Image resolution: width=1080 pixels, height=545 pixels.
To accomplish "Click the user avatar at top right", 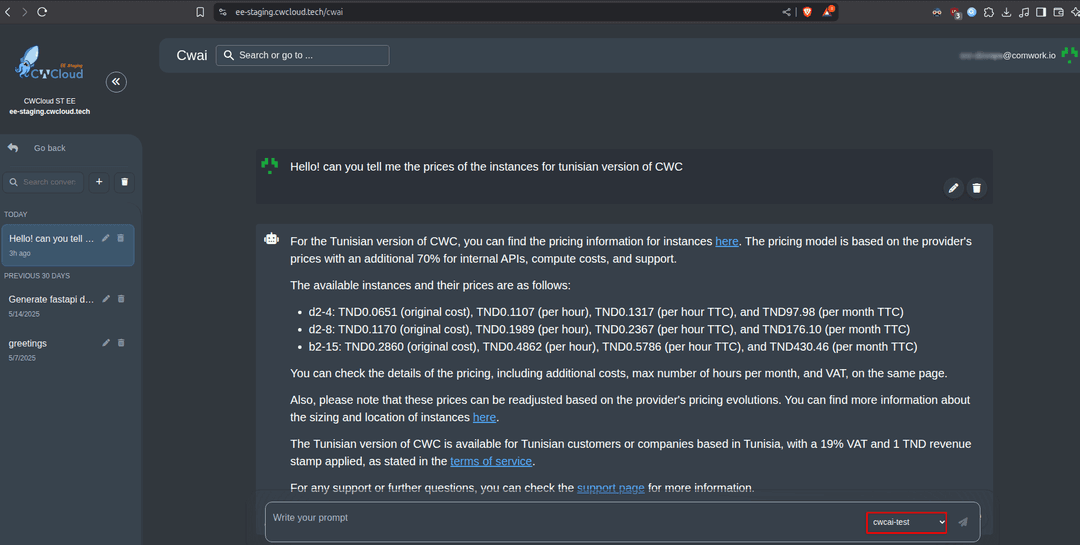I will (1070, 55).
